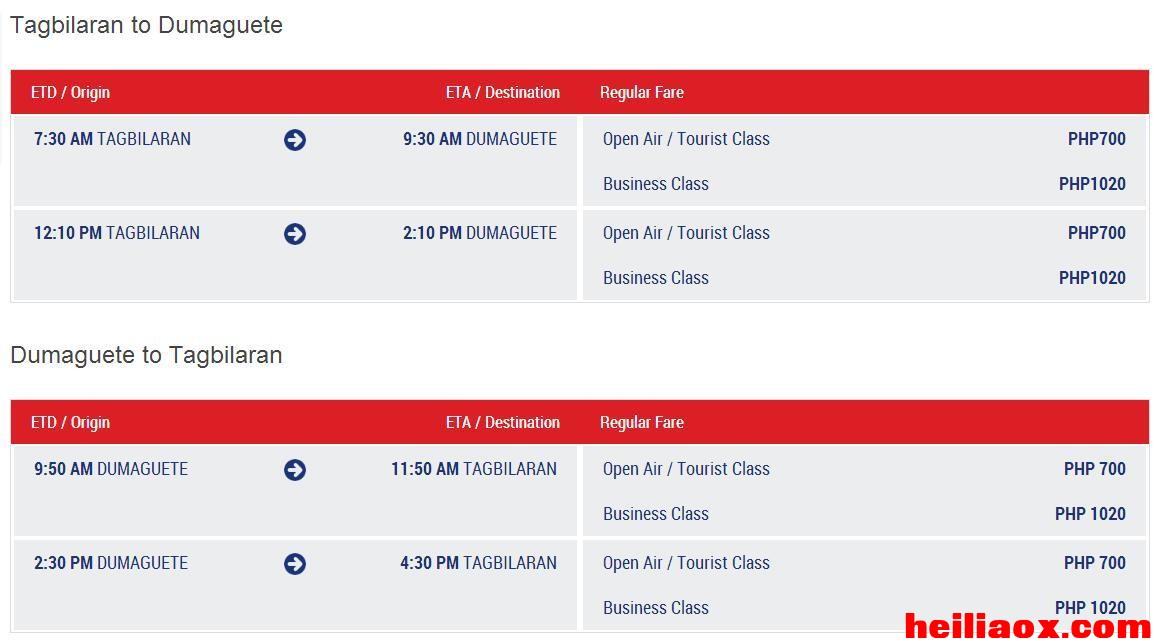Select the 9:50 AM DUMAGUETE departure
Viewport: 1156px width, 644px height.
pos(111,469)
